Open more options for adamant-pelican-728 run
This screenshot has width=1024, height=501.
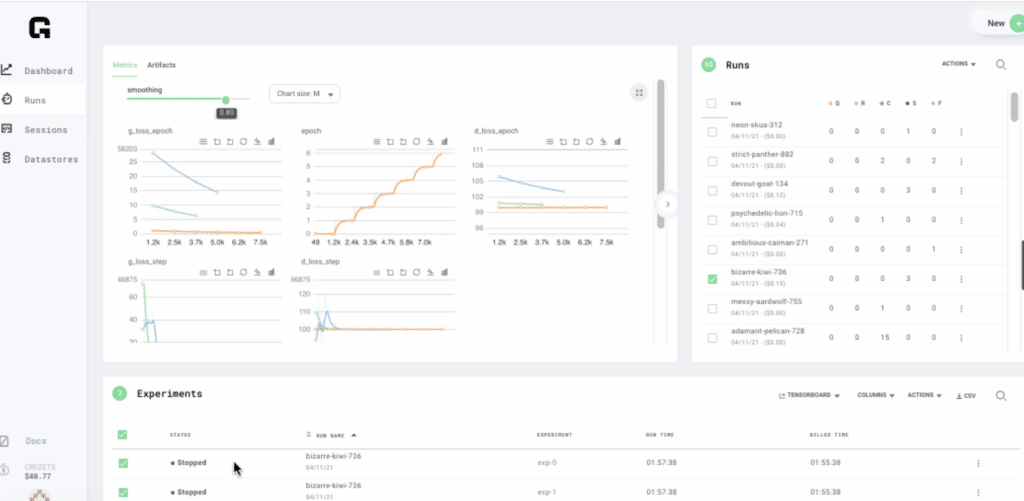coord(961,338)
